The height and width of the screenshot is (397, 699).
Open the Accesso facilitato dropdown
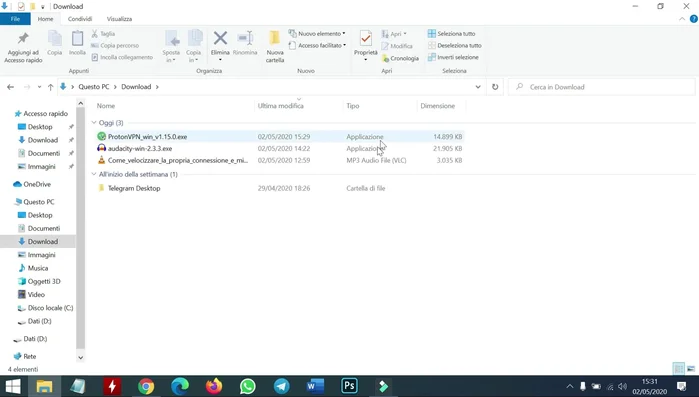[317, 45]
